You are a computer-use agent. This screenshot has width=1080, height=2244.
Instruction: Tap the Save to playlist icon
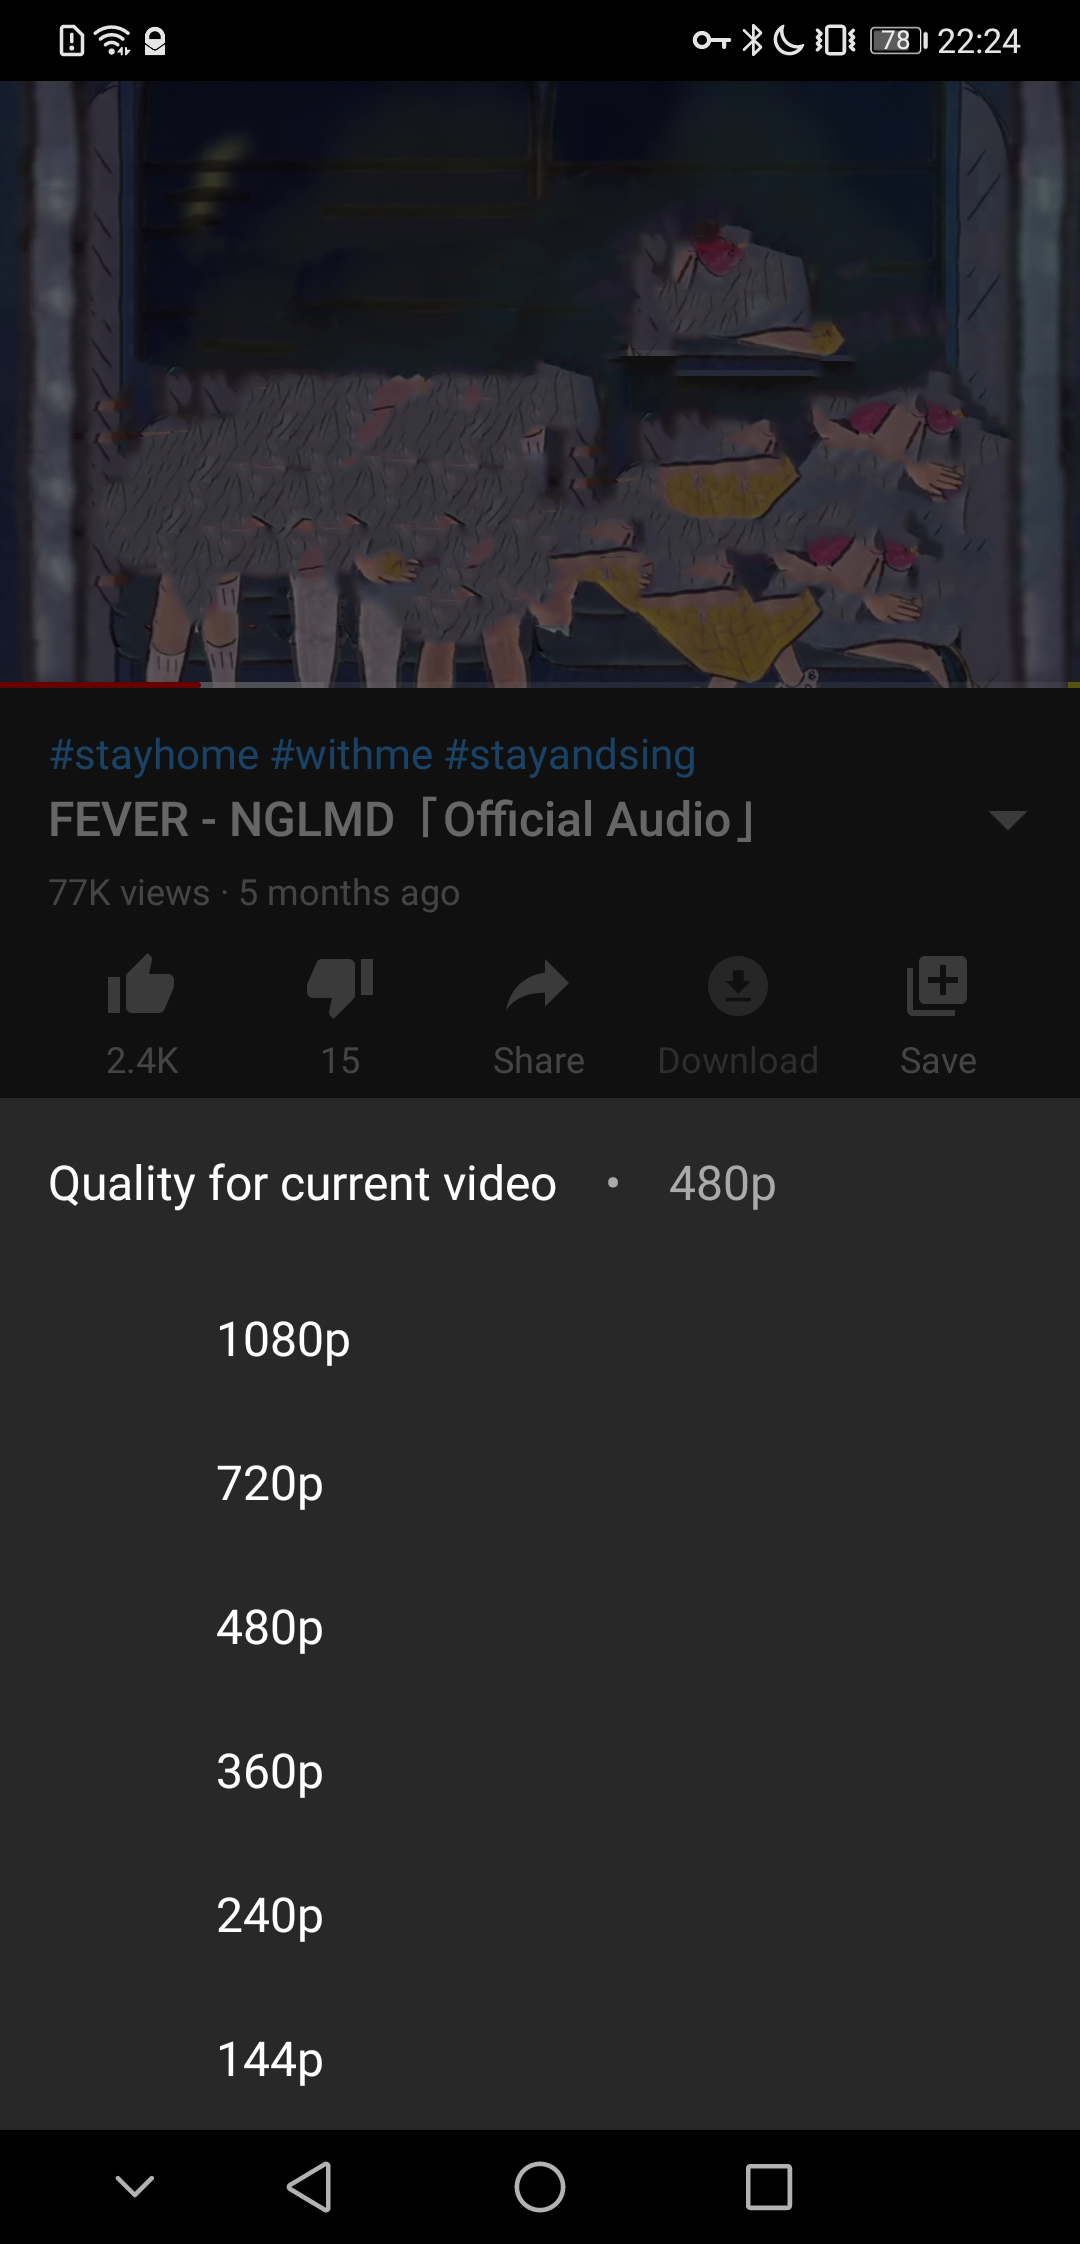[x=937, y=986]
